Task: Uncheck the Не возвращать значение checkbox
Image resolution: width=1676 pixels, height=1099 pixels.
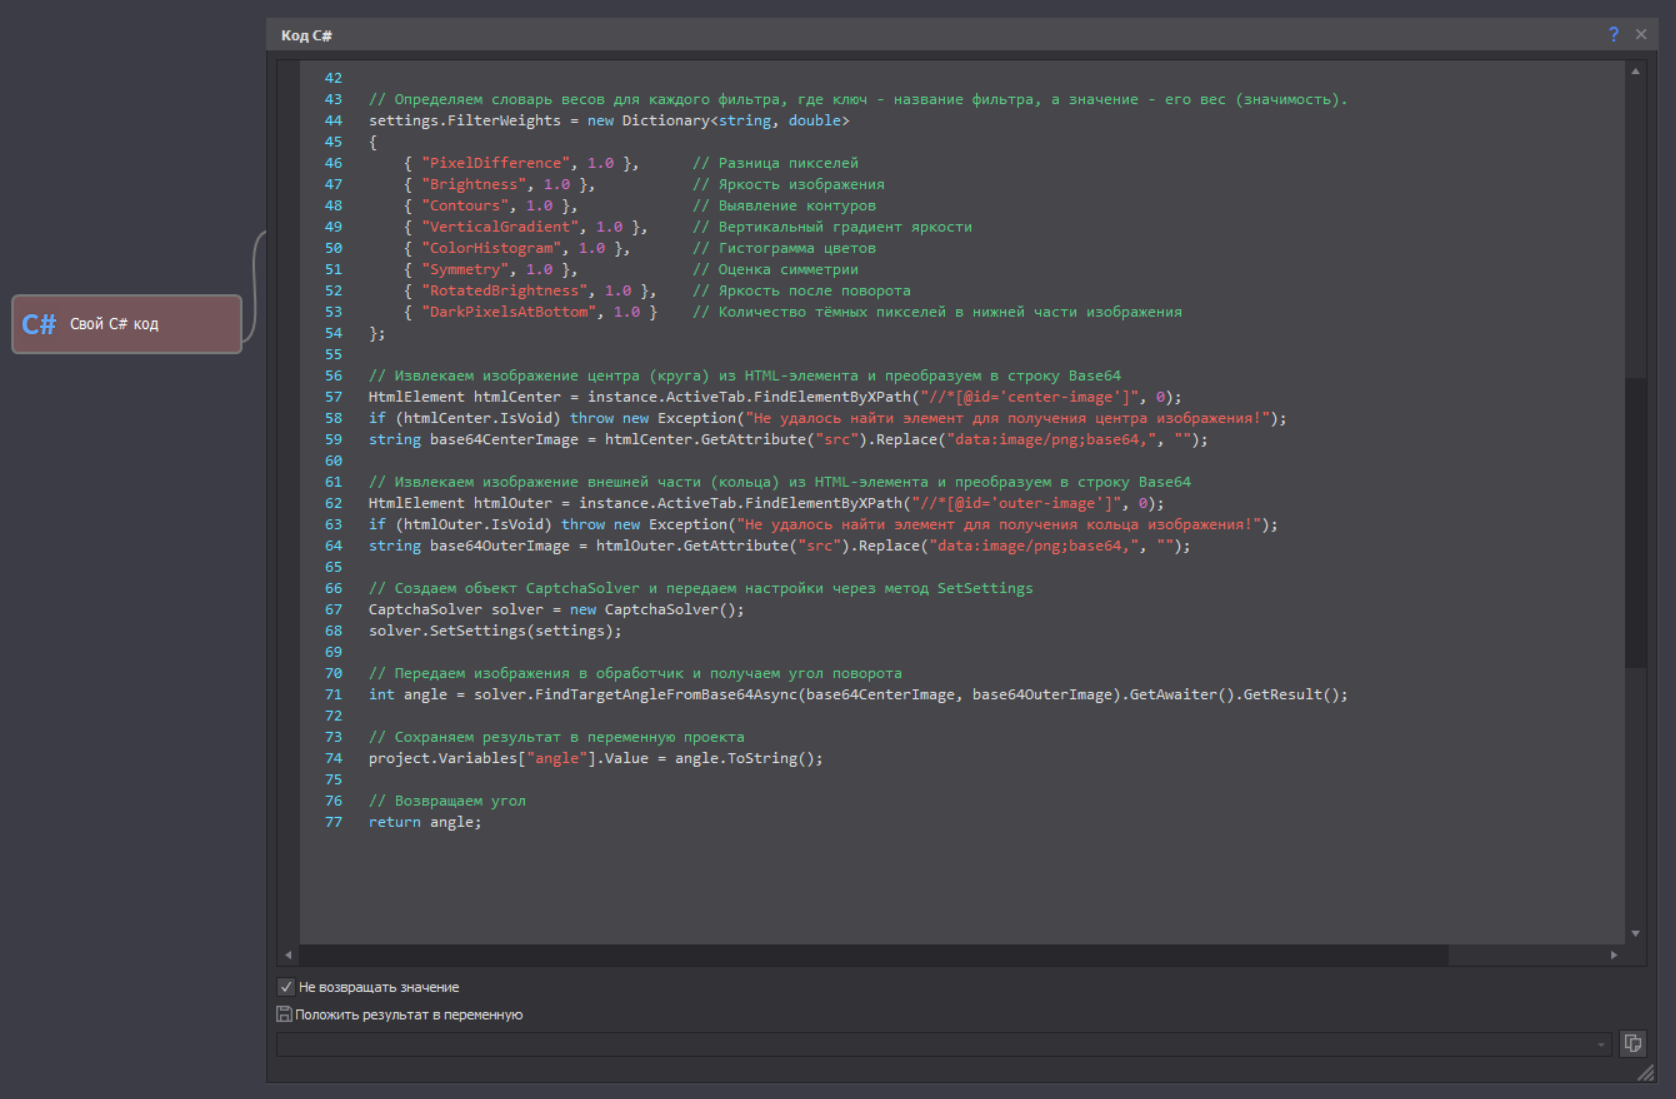Action: coord(286,987)
